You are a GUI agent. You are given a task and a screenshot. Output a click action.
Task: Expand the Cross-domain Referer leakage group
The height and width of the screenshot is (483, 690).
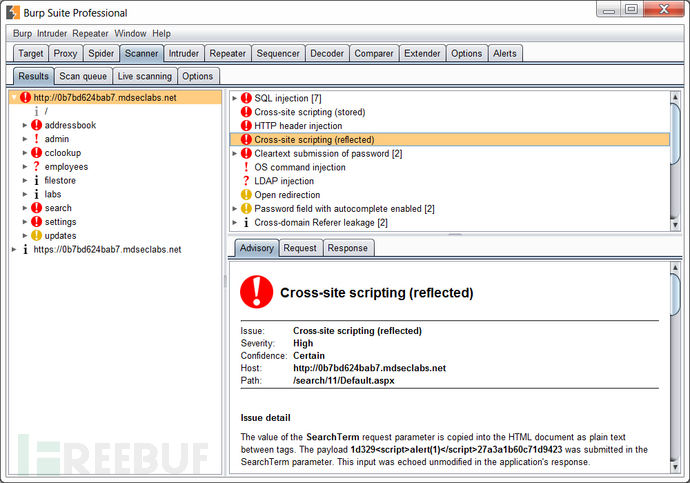pyautogui.click(x=235, y=222)
